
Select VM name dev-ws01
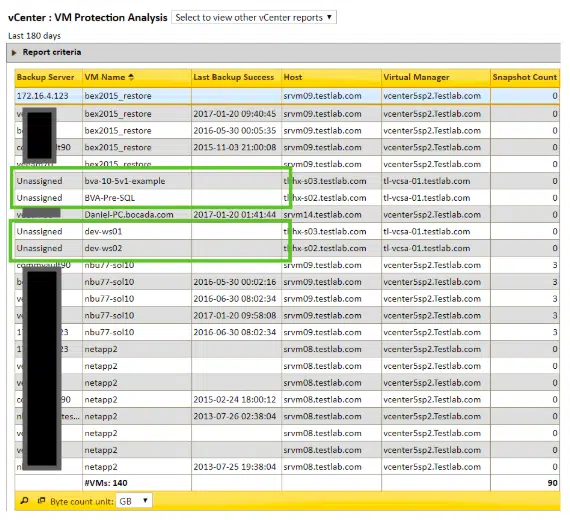coord(103,231)
